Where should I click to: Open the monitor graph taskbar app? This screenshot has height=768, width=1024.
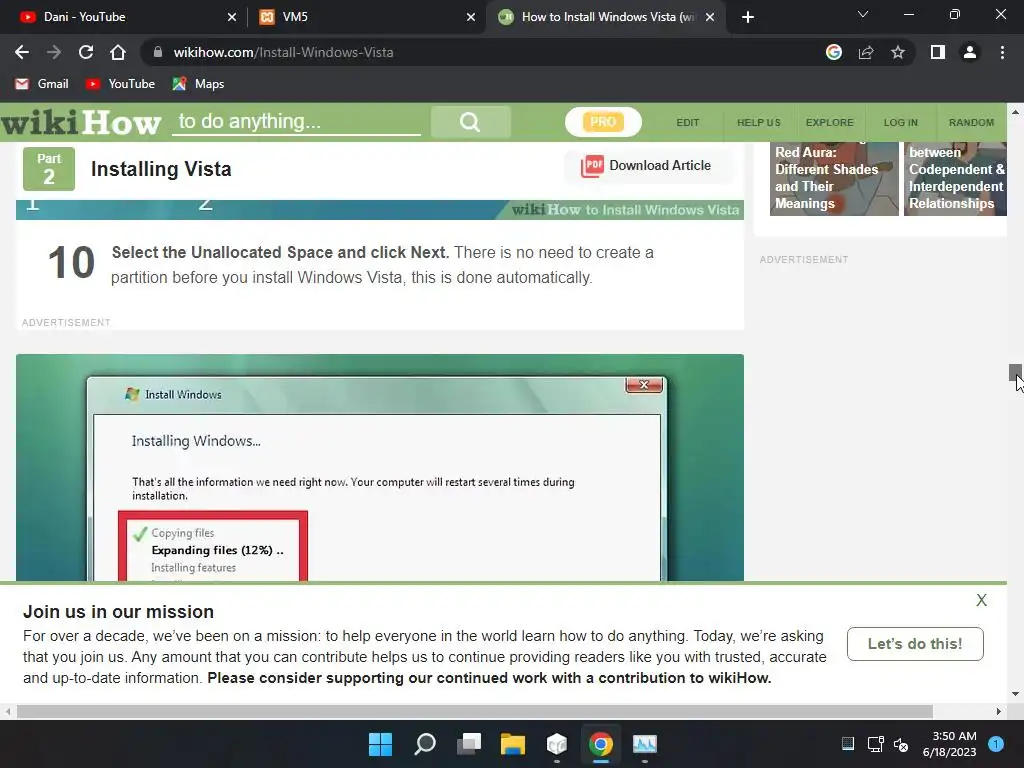[x=645, y=744]
